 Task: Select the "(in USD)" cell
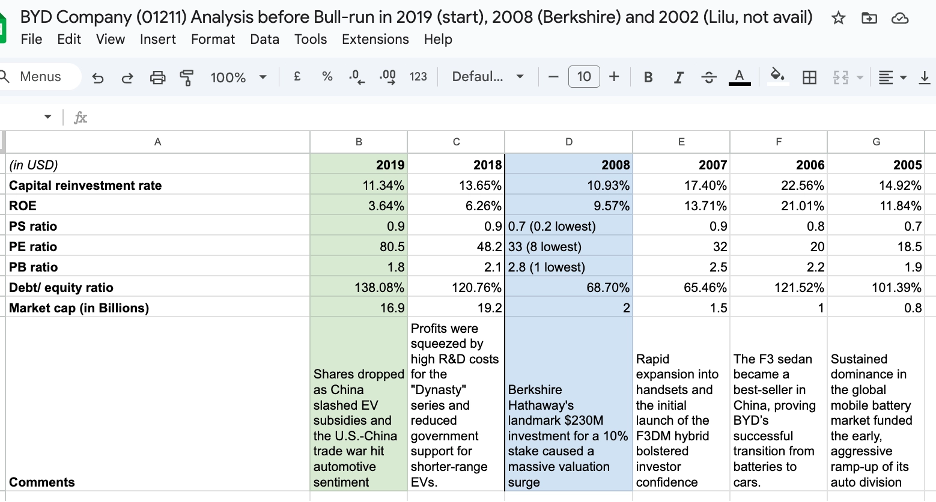coord(158,164)
